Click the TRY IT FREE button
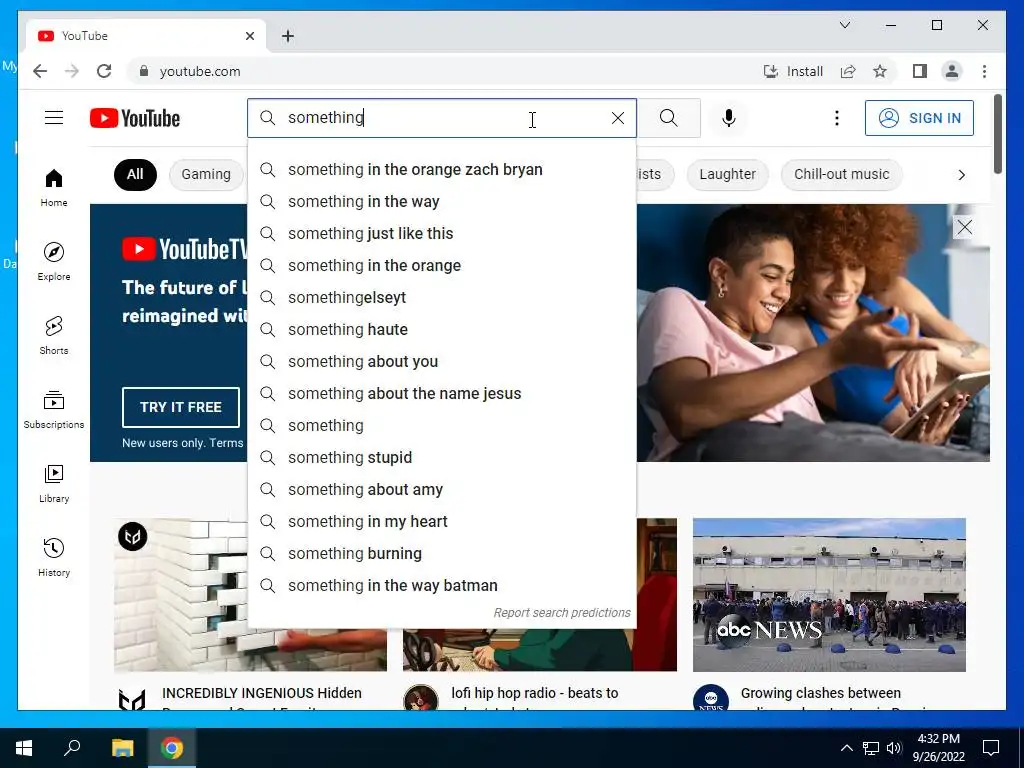This screenshot has height=768, width=1024. coord(180,407)
